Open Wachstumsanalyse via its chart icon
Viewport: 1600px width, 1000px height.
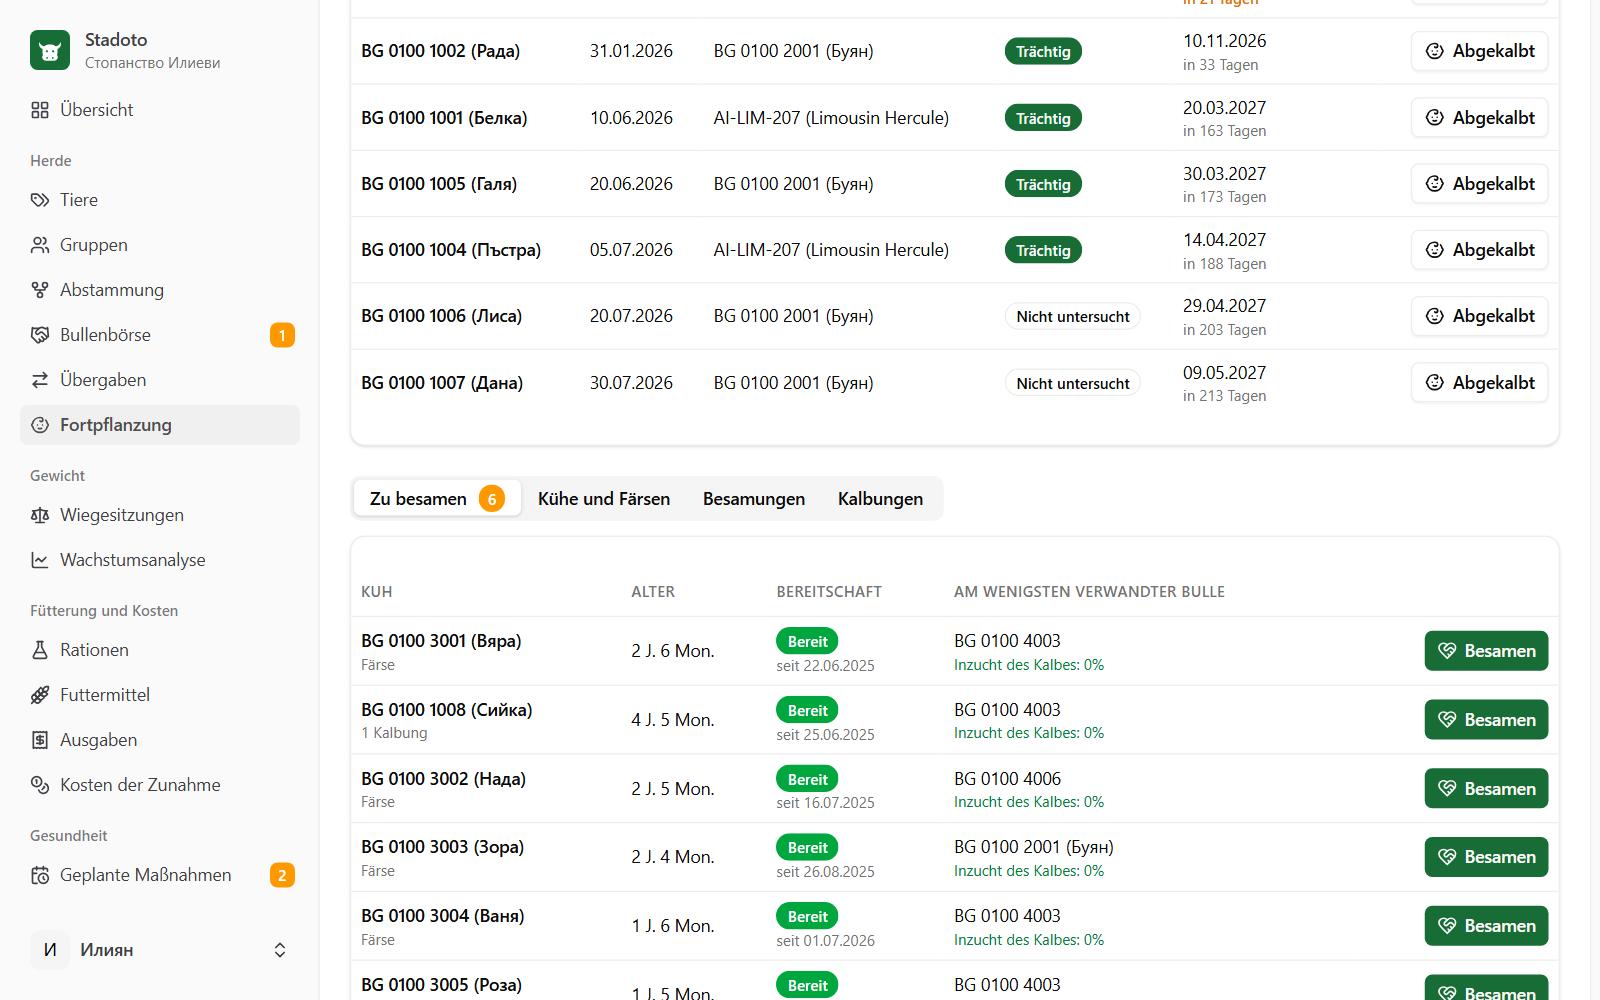point(40,560)
